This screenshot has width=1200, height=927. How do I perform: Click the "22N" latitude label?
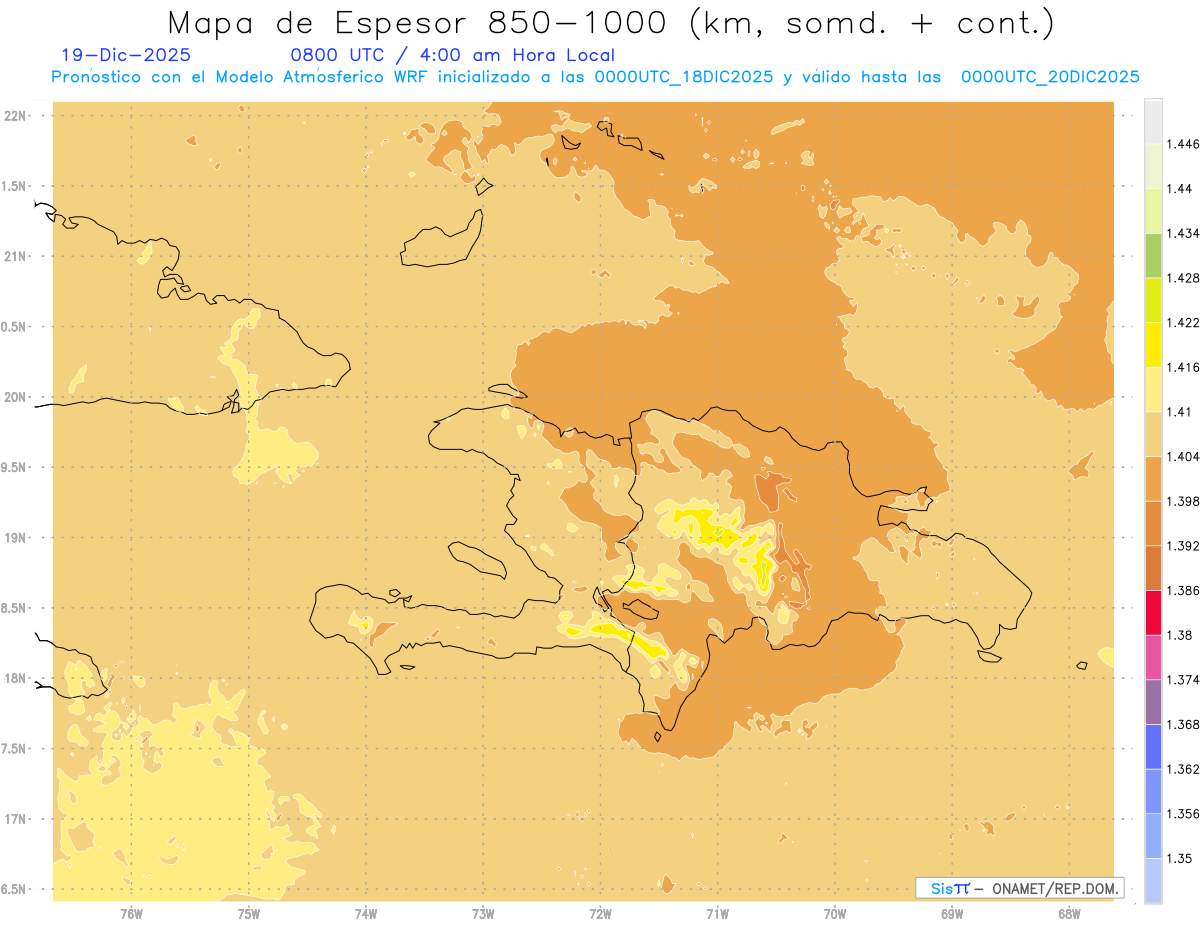click(15, 115)
